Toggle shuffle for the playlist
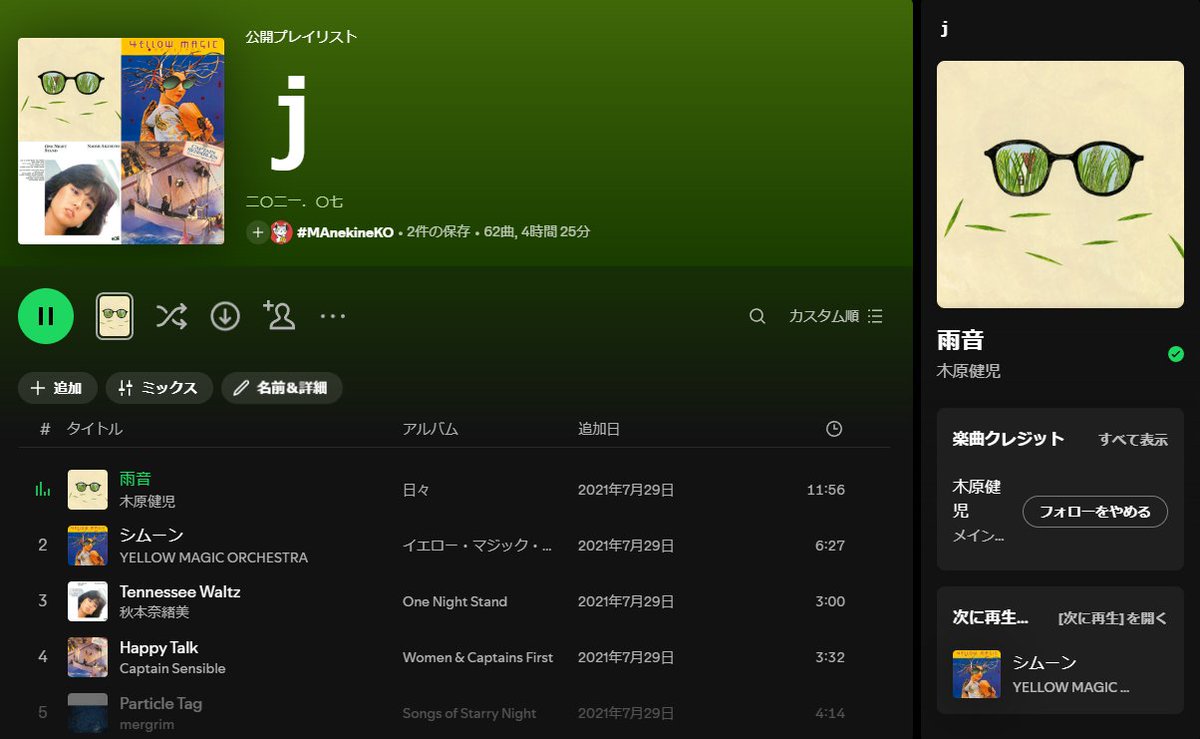The width and height of the screenshot is (1200, 739). click(171, 316)
